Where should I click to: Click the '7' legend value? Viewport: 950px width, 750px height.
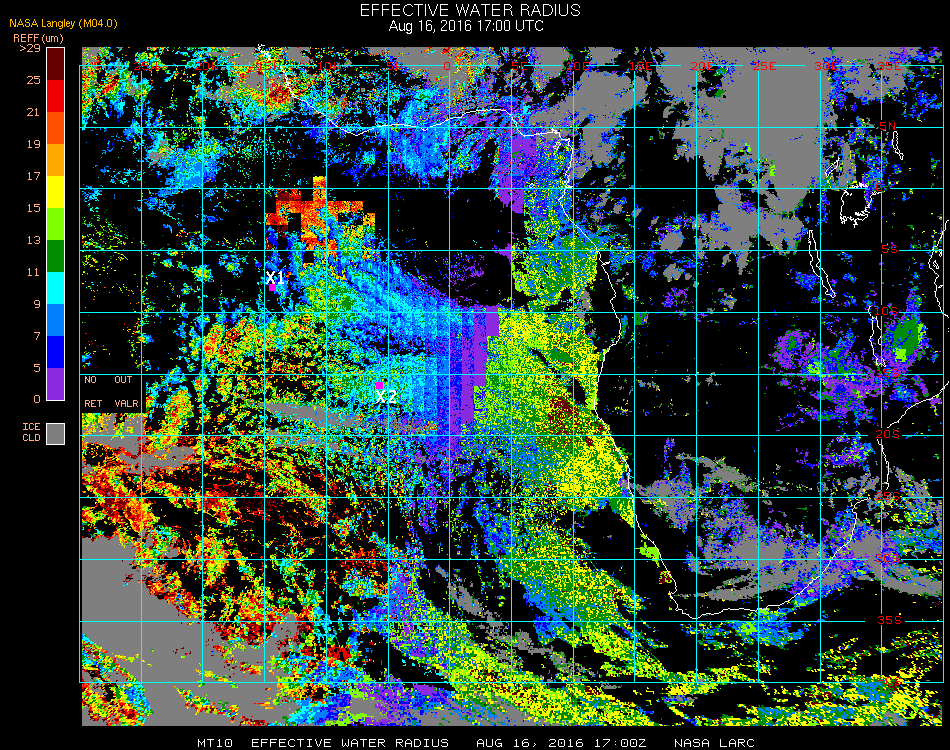(x=37, y=336)
